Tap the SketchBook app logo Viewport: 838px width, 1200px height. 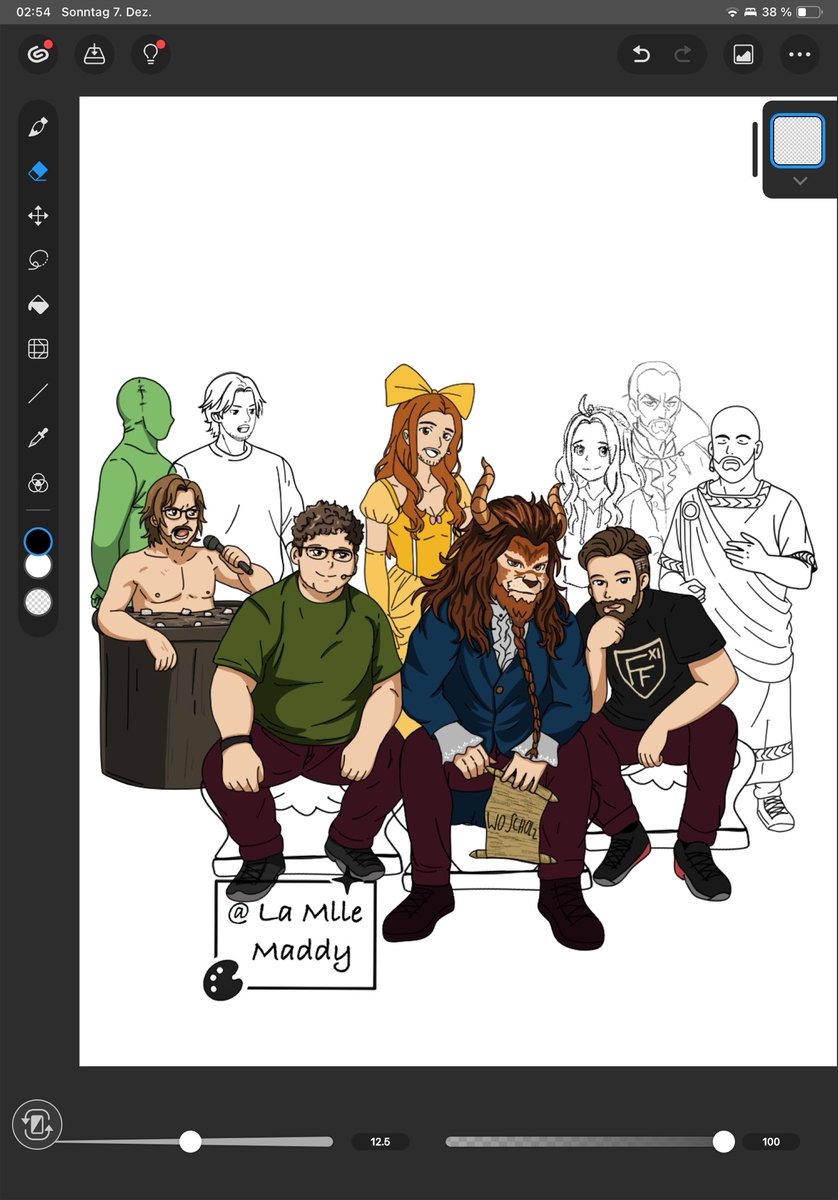click(x=38, y=54)
